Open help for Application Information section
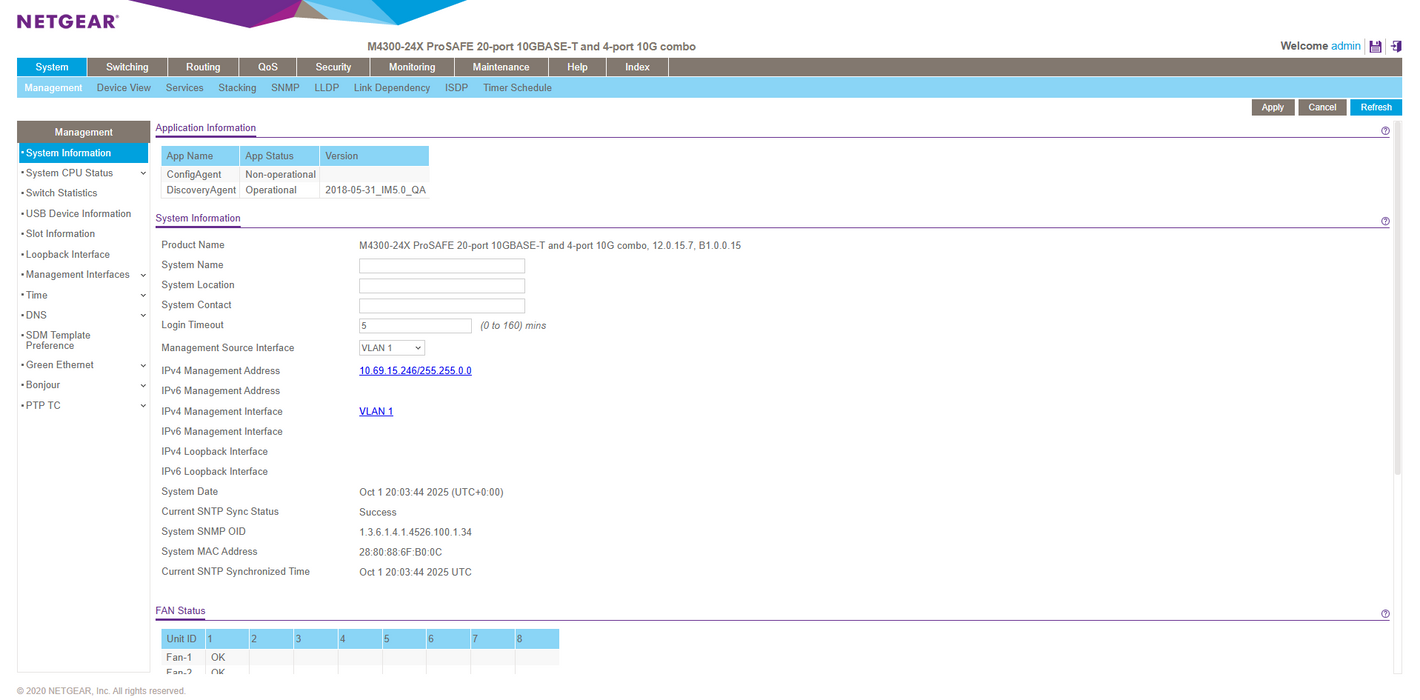Viewport: 1420px width, 700px height. (x=1385, y=131)
